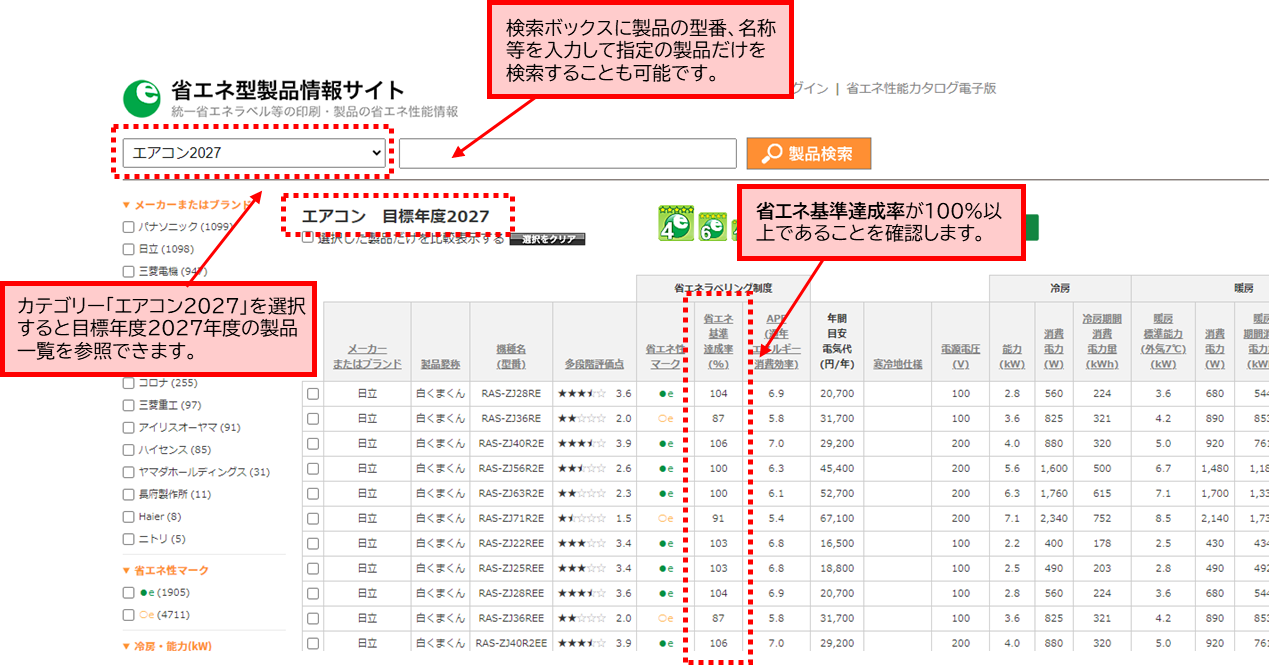Sort by 年間目安電気代 column header
This screenshot has height=665, width=1269.
pyautogui.click(x=836, y=341)
